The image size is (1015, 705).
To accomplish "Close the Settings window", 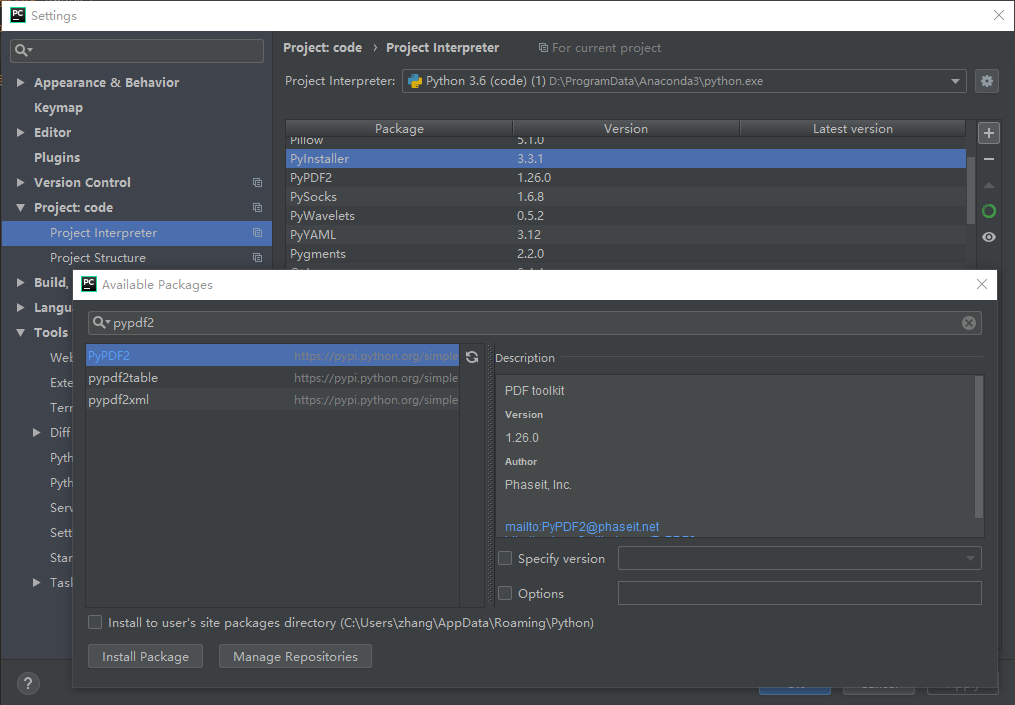I will pyautogui.click(x=998, y=15).
